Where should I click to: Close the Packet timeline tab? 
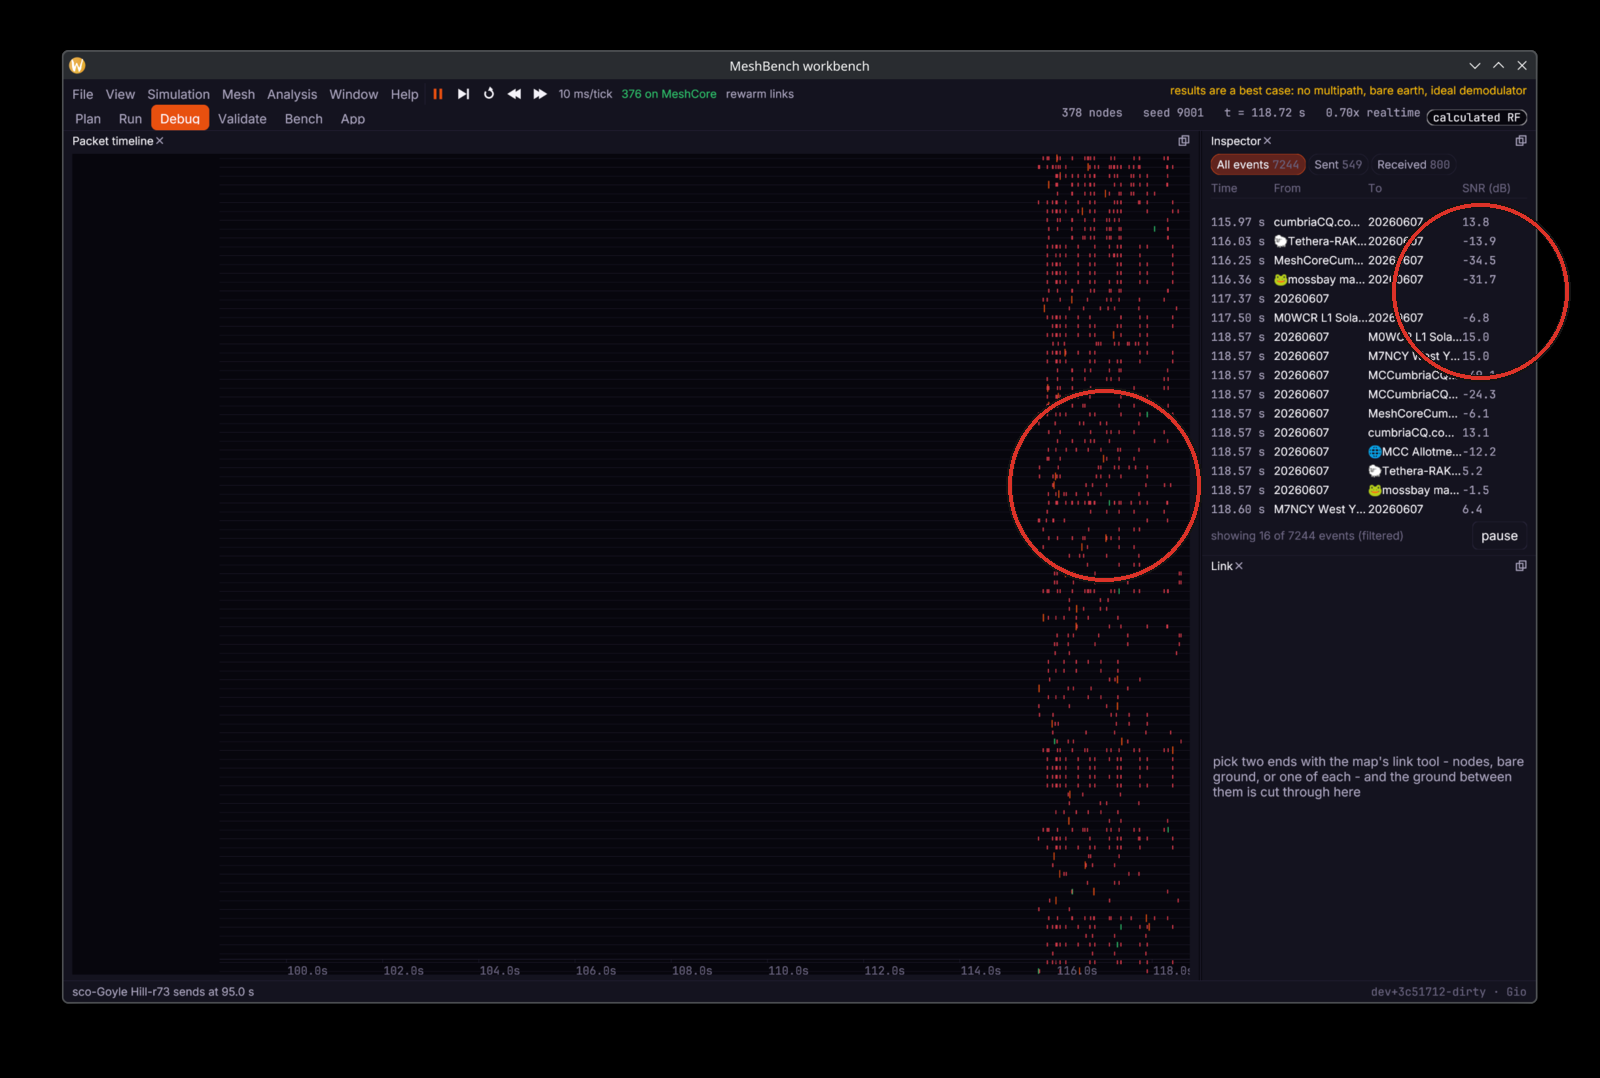point(160,141)
